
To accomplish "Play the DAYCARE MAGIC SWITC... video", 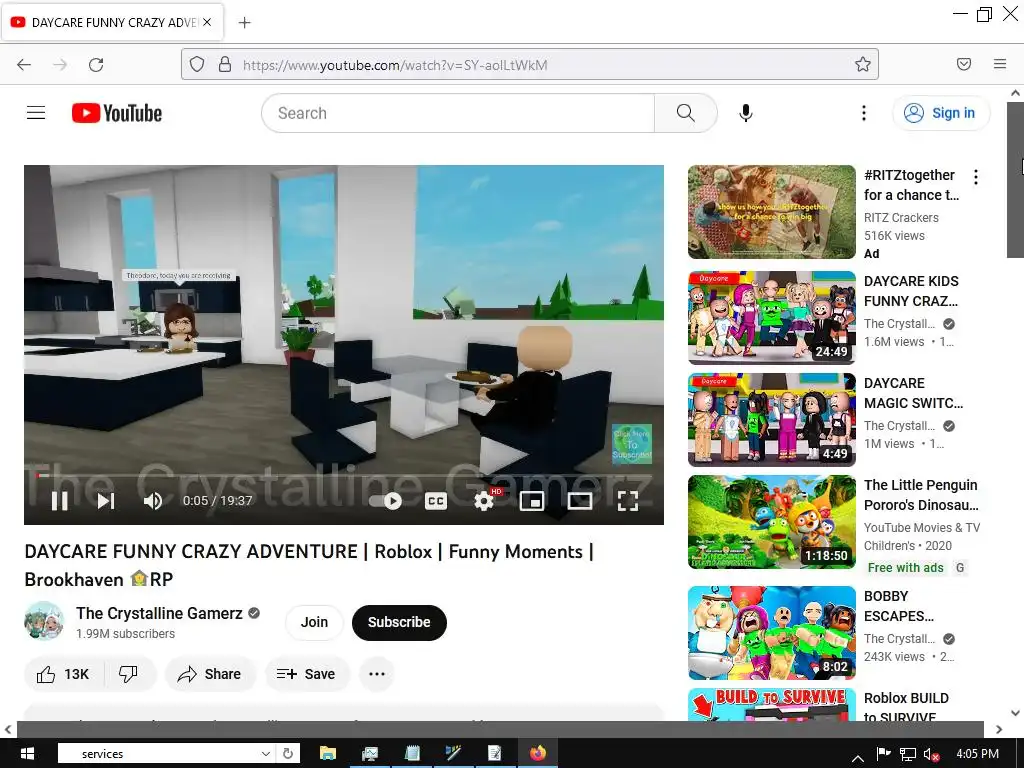I will [771, 420].
